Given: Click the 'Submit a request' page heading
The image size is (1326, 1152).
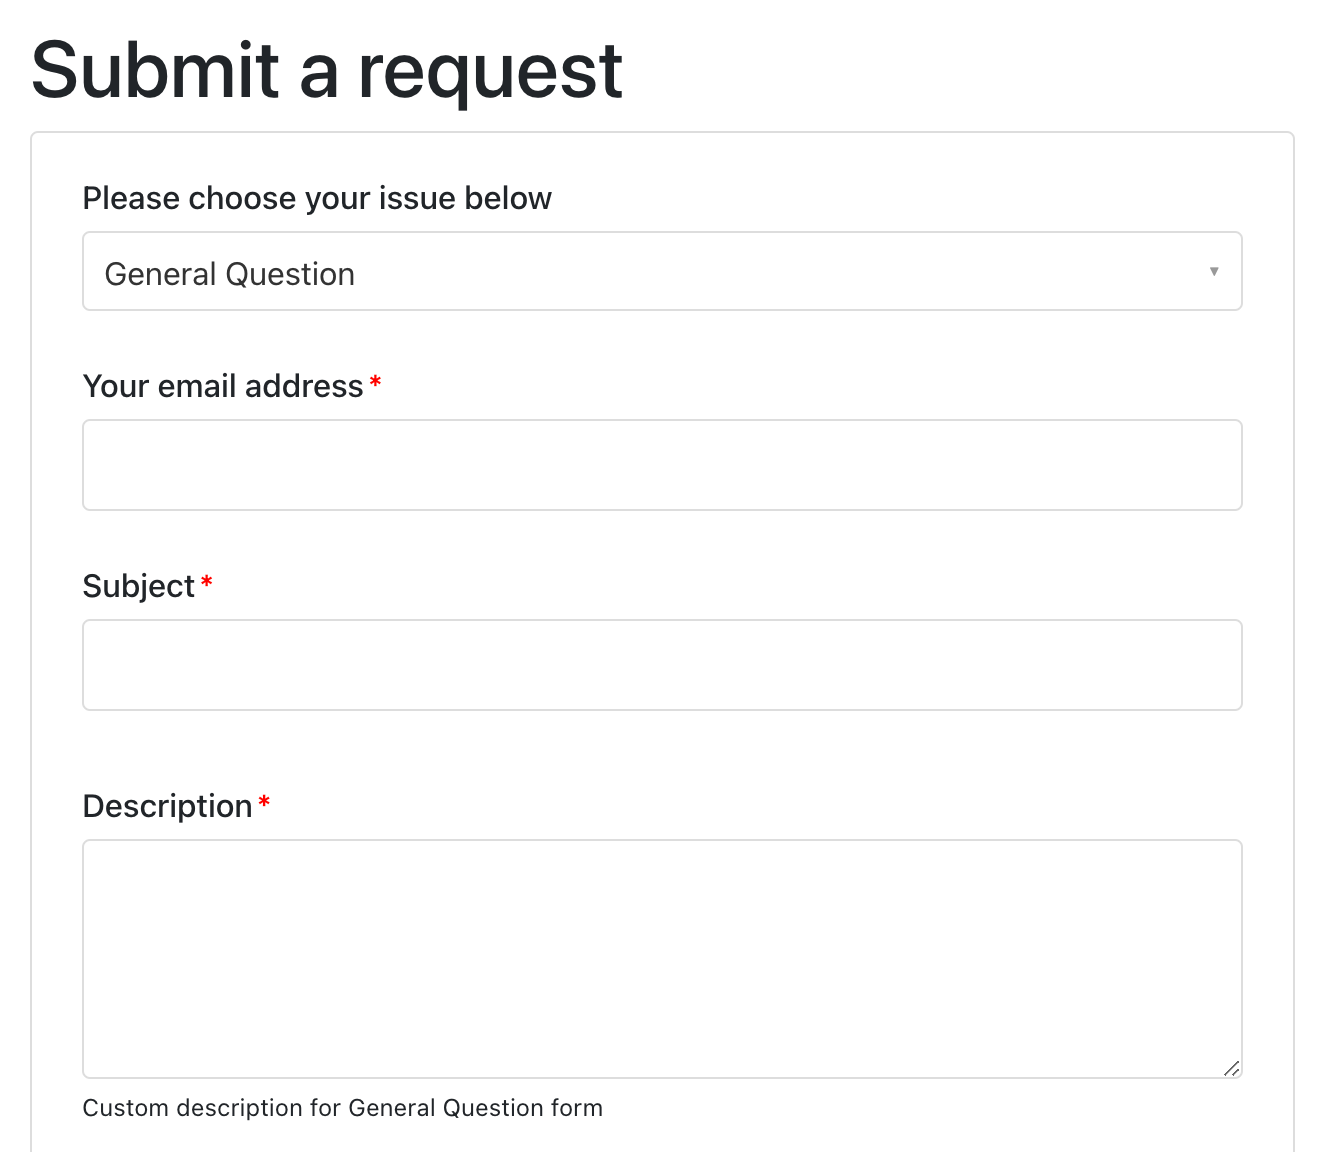Looking at the screenshot, I should [x=327, y=70].
